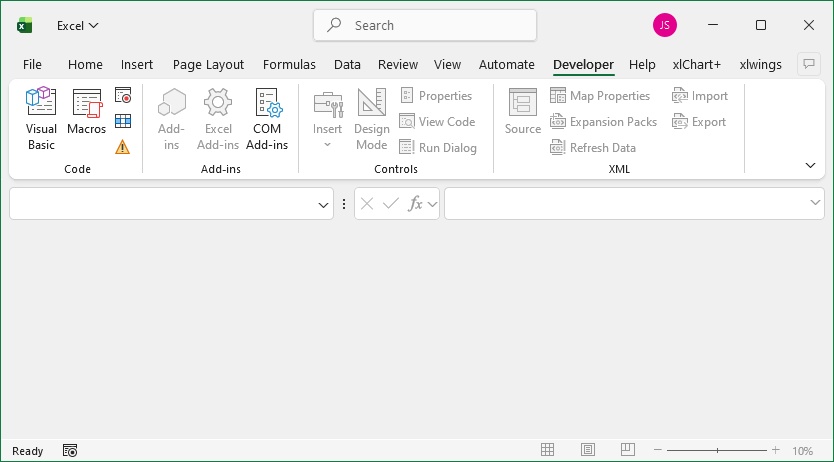The height and width of the screenshot is (462, 834).
Task: Click Refresh Data
Action: [x=593, y=147]
